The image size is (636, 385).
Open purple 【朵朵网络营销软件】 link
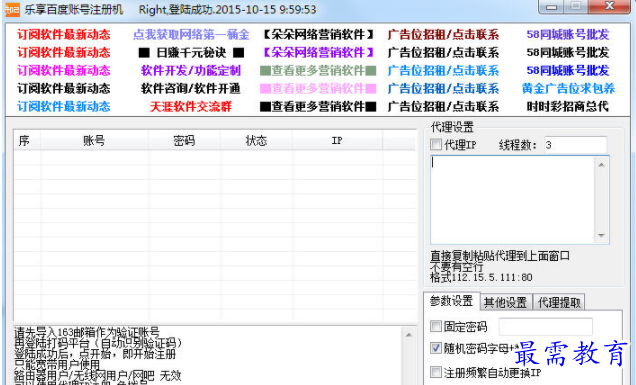coord(318,53)
